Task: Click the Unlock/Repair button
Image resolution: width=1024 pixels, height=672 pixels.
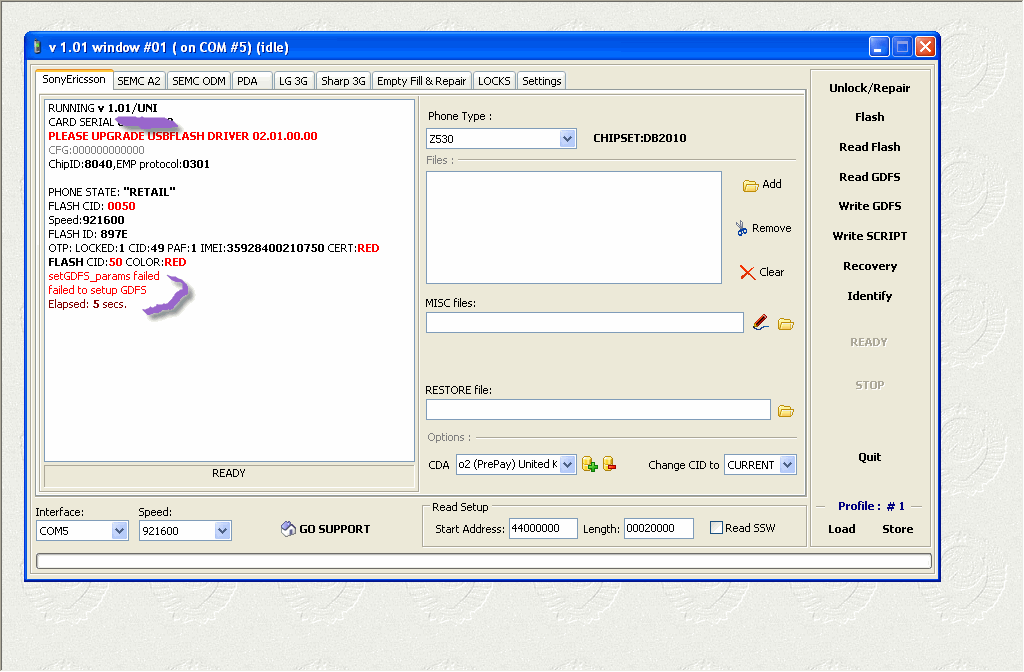Action: [x=869, y=88]
